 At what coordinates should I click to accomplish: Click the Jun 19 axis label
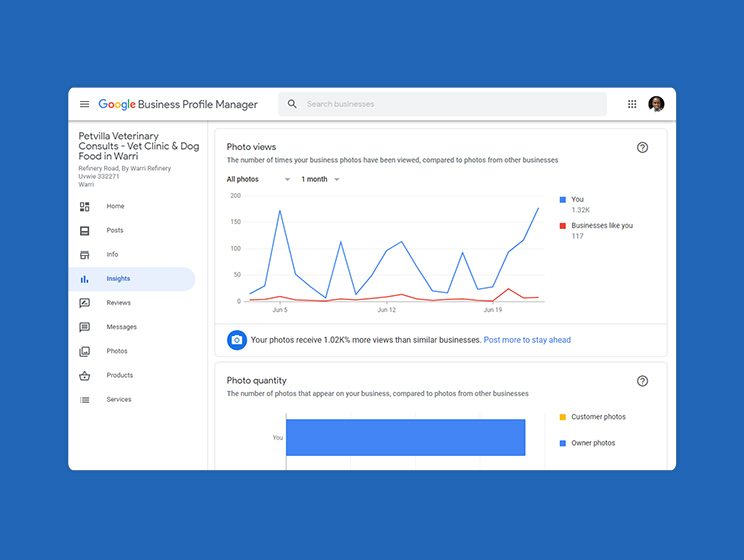493,310
